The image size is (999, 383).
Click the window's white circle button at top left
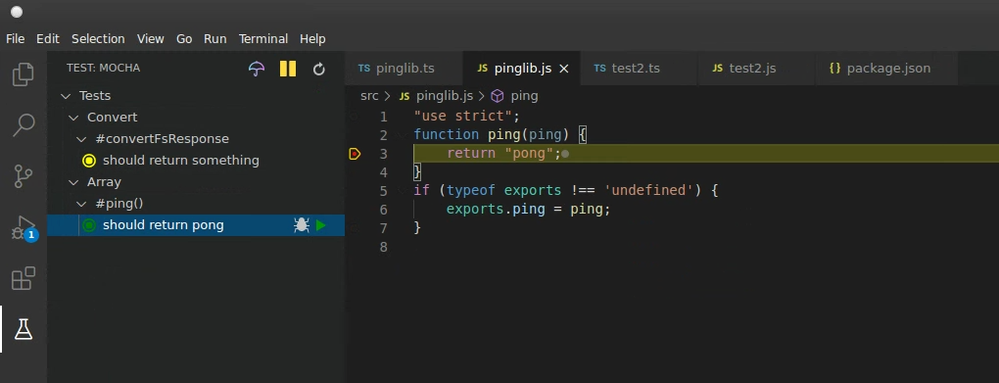pos(17,12)
